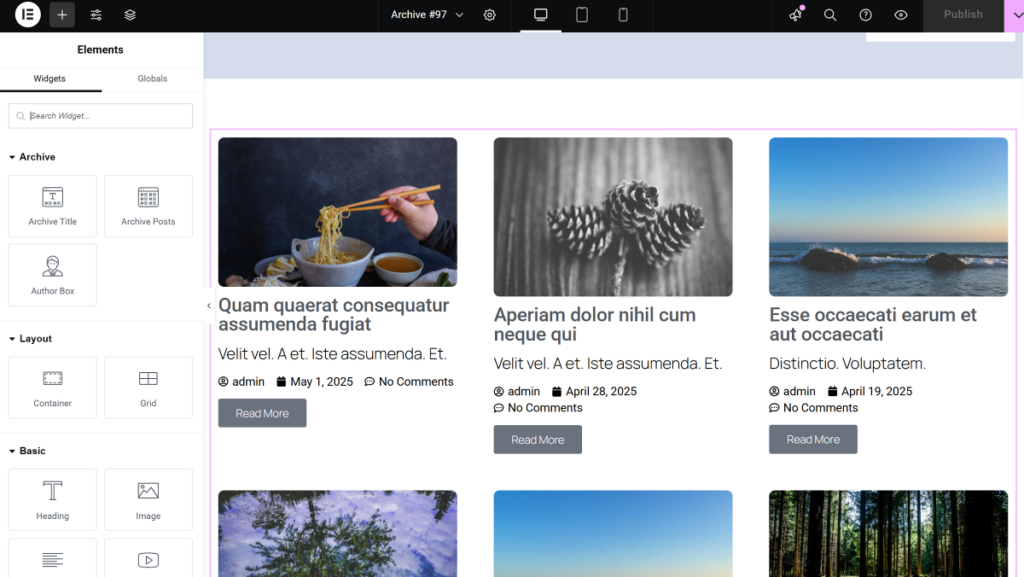Select the Grid layout widget
Viewport: 1024px width, 577px height.
(x=148, y=387)
